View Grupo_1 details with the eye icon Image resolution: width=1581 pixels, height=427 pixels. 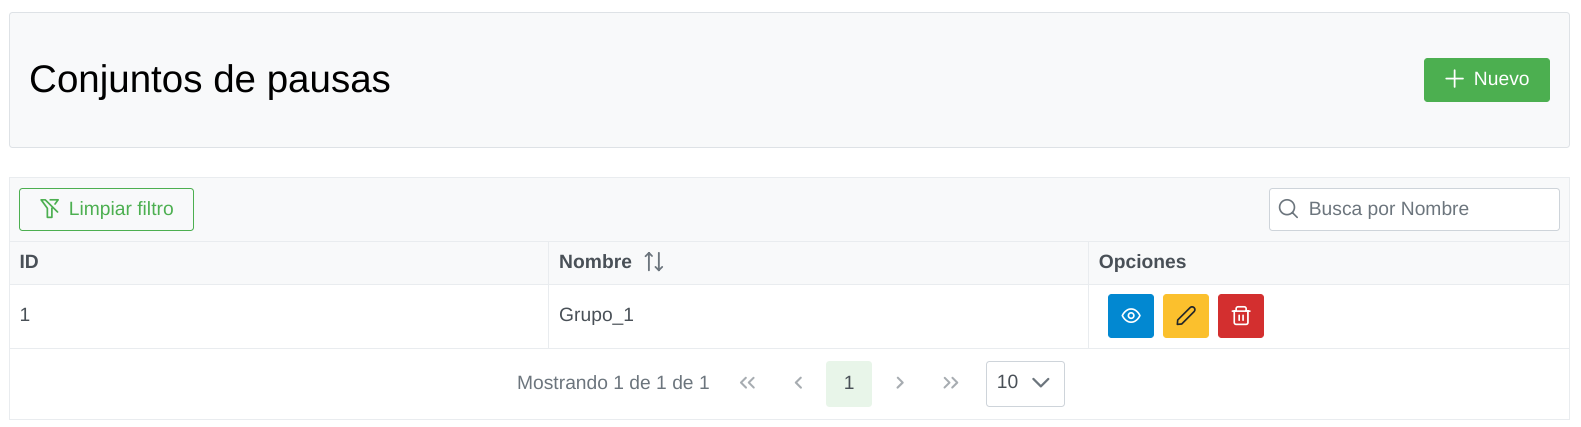click(x=1130, y=316)
